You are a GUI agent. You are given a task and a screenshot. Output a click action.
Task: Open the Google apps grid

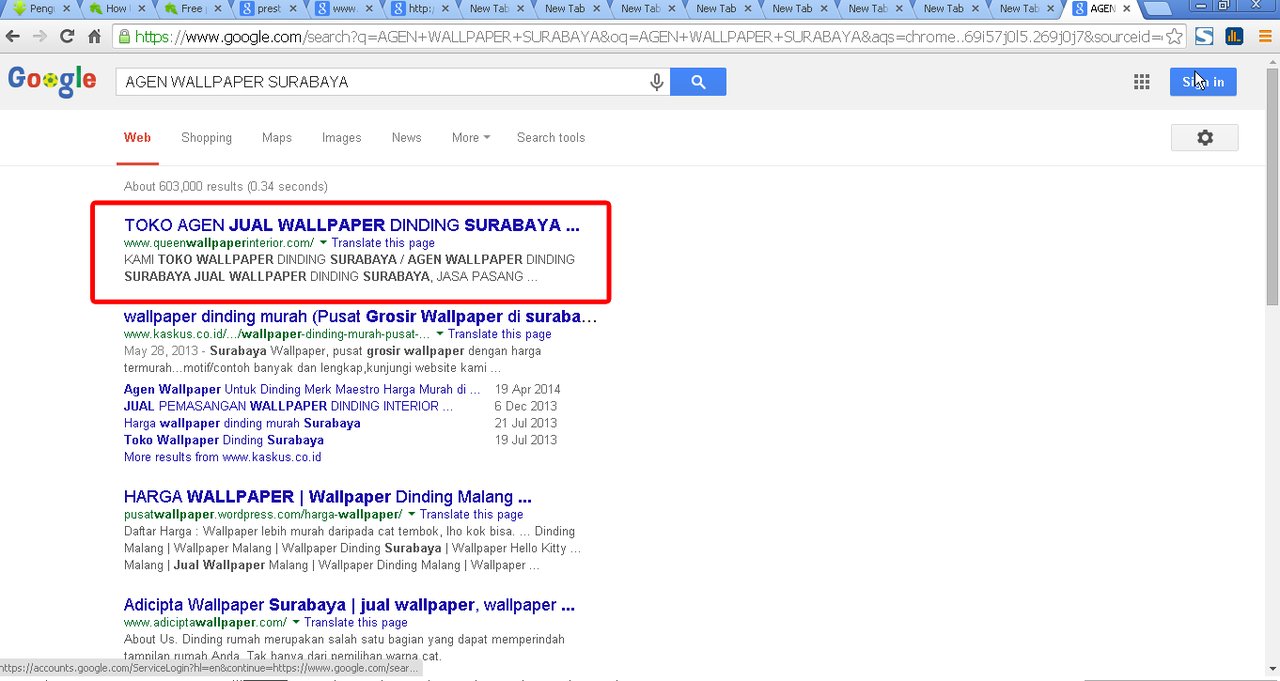point(1141,82)
